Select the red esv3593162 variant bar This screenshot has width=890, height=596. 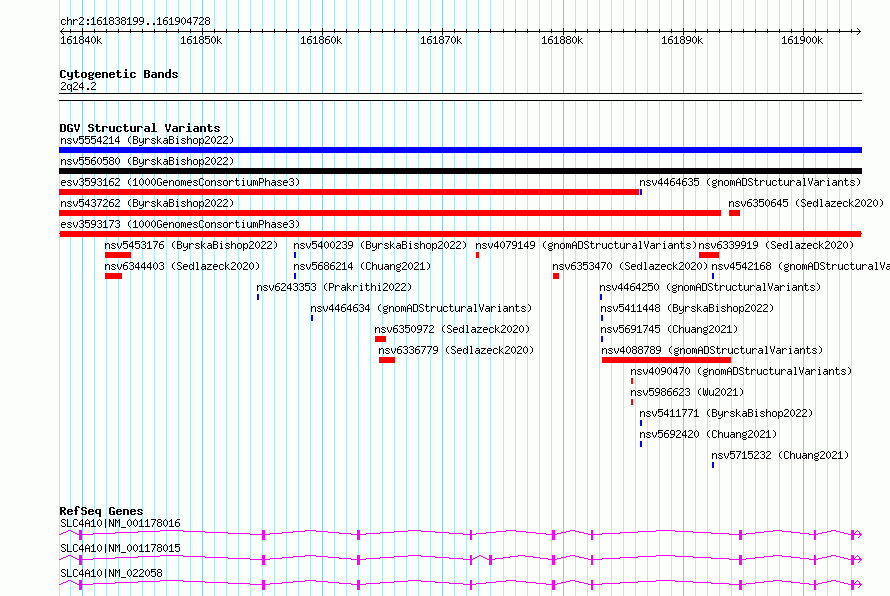pyautogui.click(x=349, y=192)
